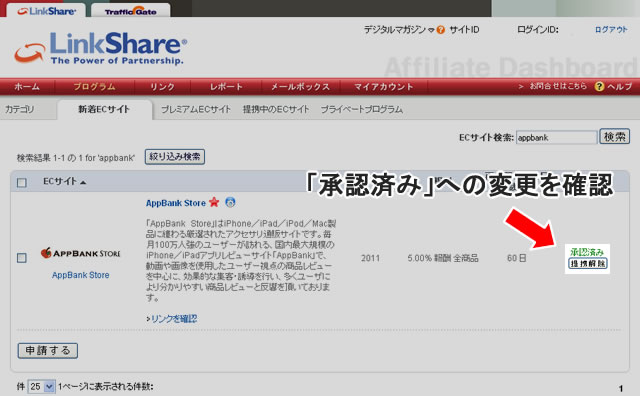640x396 pixels.
Task: Open the プログラム menu in red navigation bar
Action: pos(94,87)
